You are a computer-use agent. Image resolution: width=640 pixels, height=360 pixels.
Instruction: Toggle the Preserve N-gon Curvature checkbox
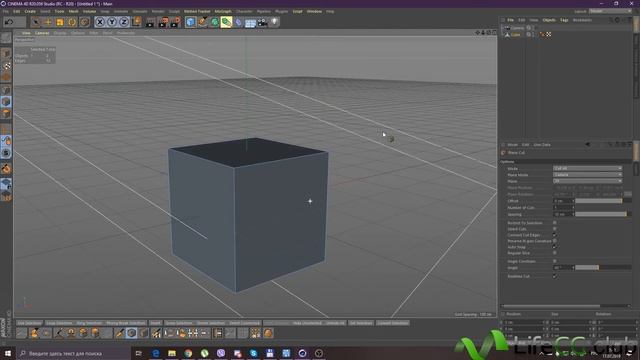[x=555, y=241]
